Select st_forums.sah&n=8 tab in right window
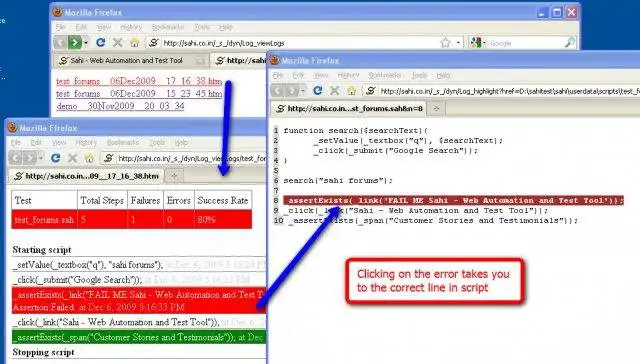 [349, 109]
